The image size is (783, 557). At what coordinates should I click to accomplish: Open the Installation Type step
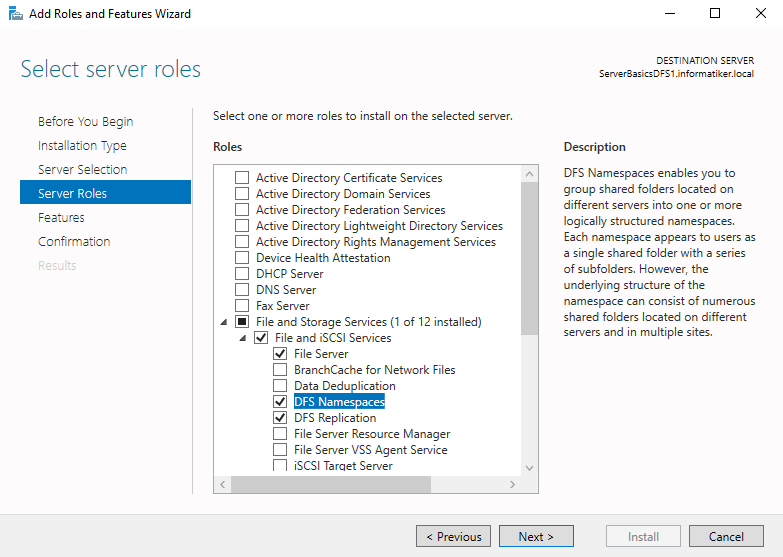point(82,145)
